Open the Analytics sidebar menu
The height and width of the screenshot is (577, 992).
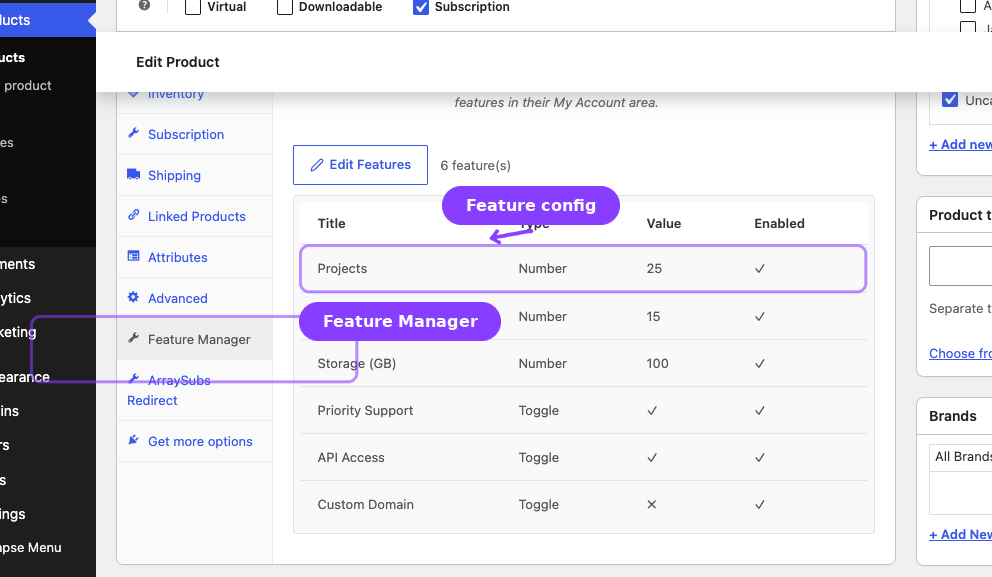[15, 298]
